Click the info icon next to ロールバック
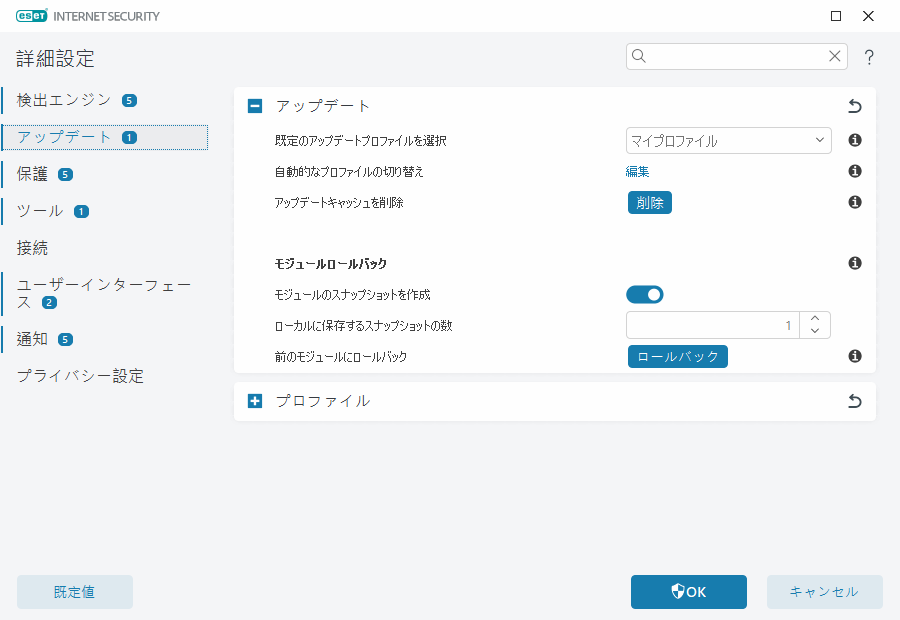Image resolution: width=900 pixels, height=620 pixels. pyautogui.click(x=854, y=355)
